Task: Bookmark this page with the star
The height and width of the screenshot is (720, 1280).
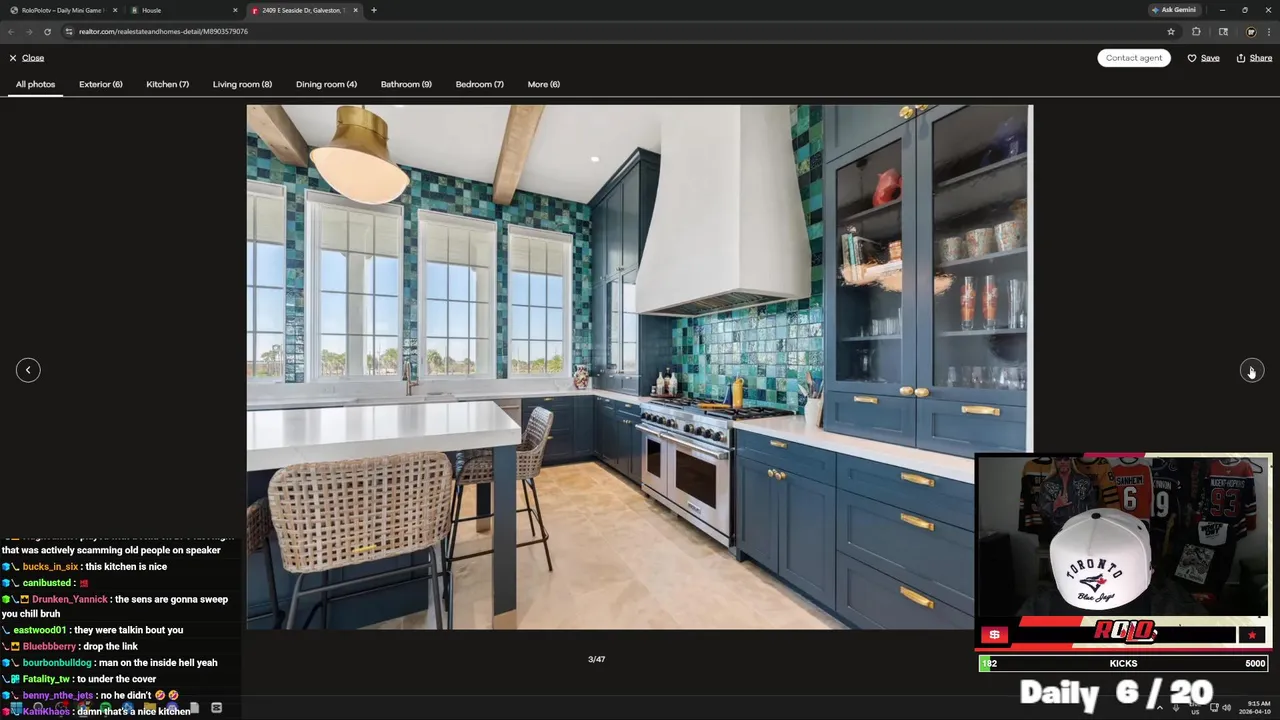Action: click(1171, 31)
